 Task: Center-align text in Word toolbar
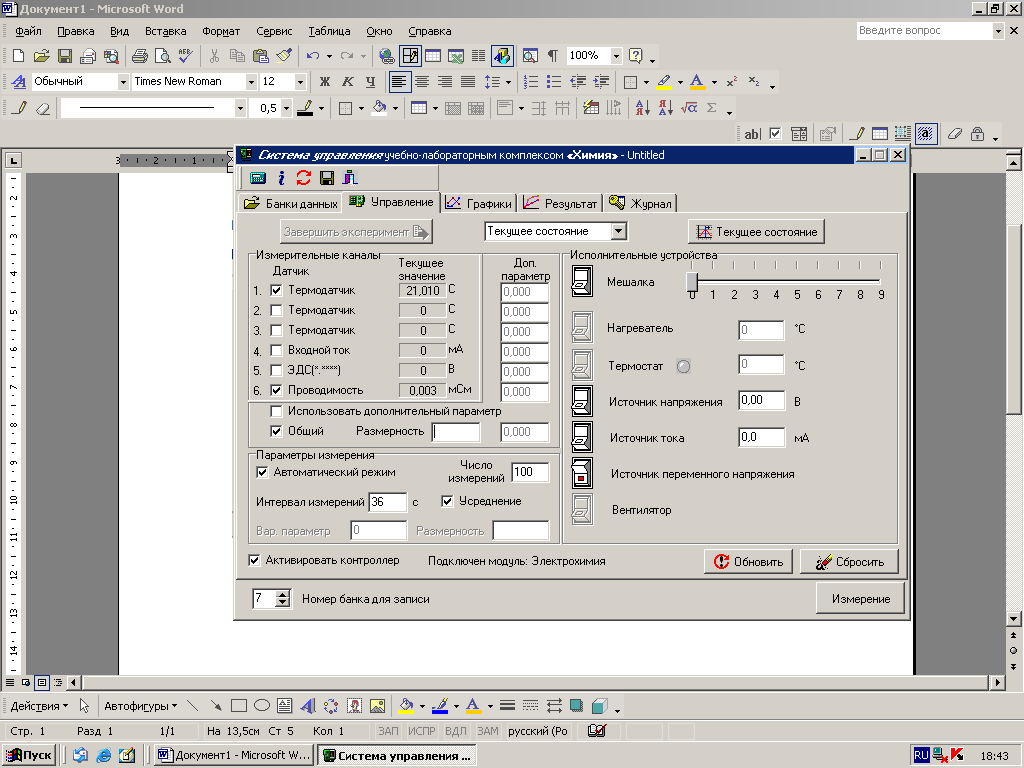422,82
